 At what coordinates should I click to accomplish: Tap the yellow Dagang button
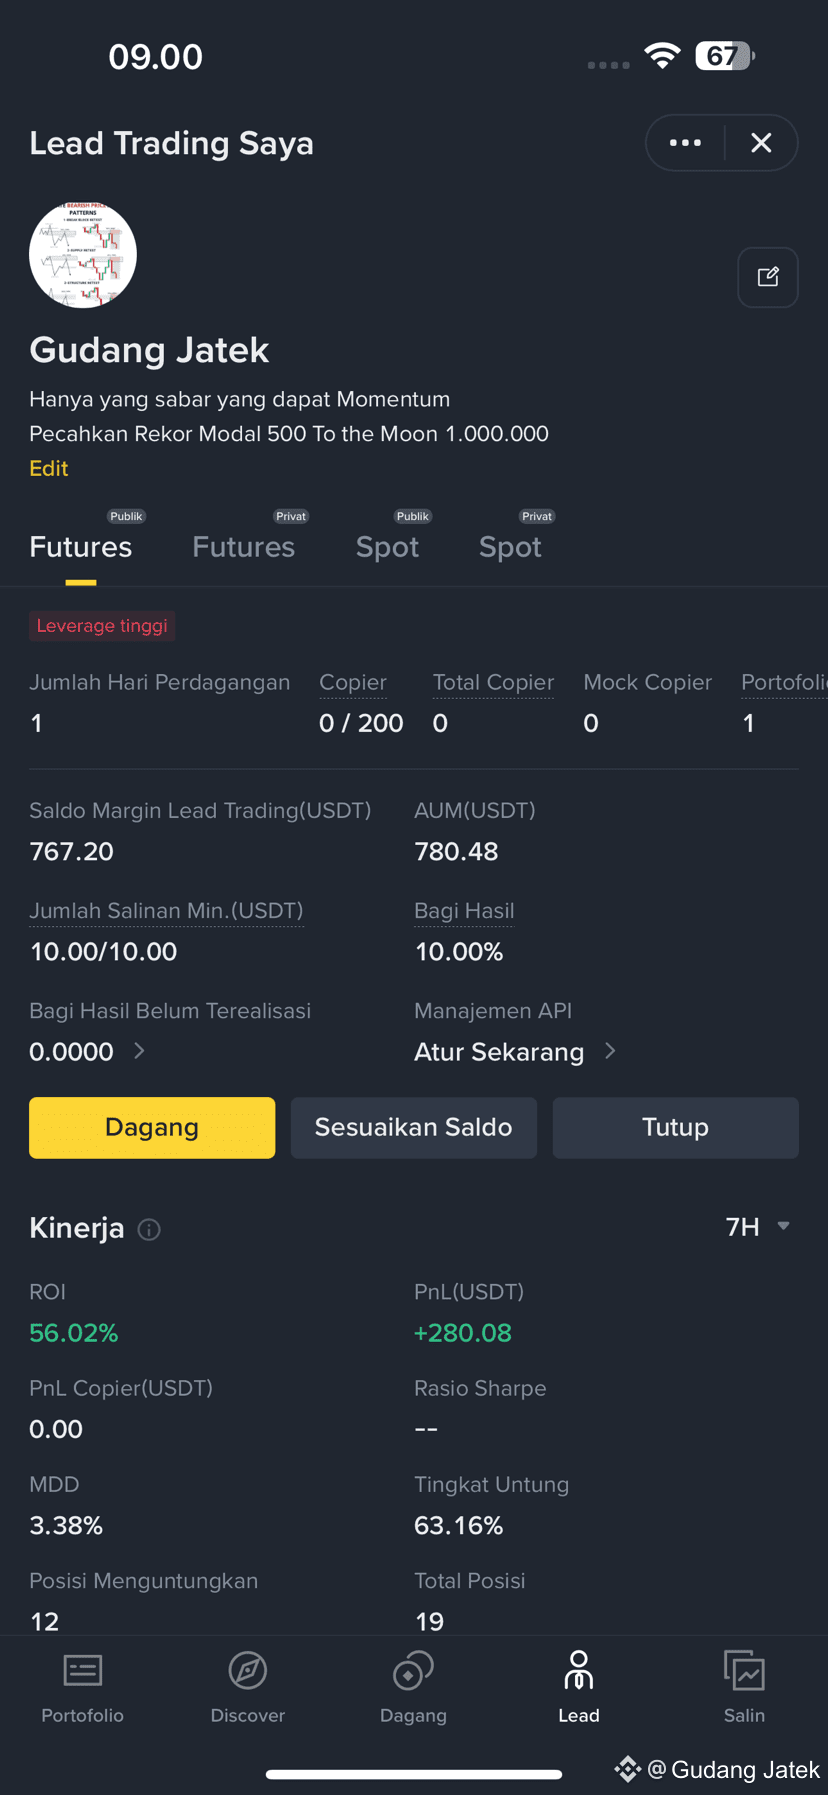pos(152,1127)
